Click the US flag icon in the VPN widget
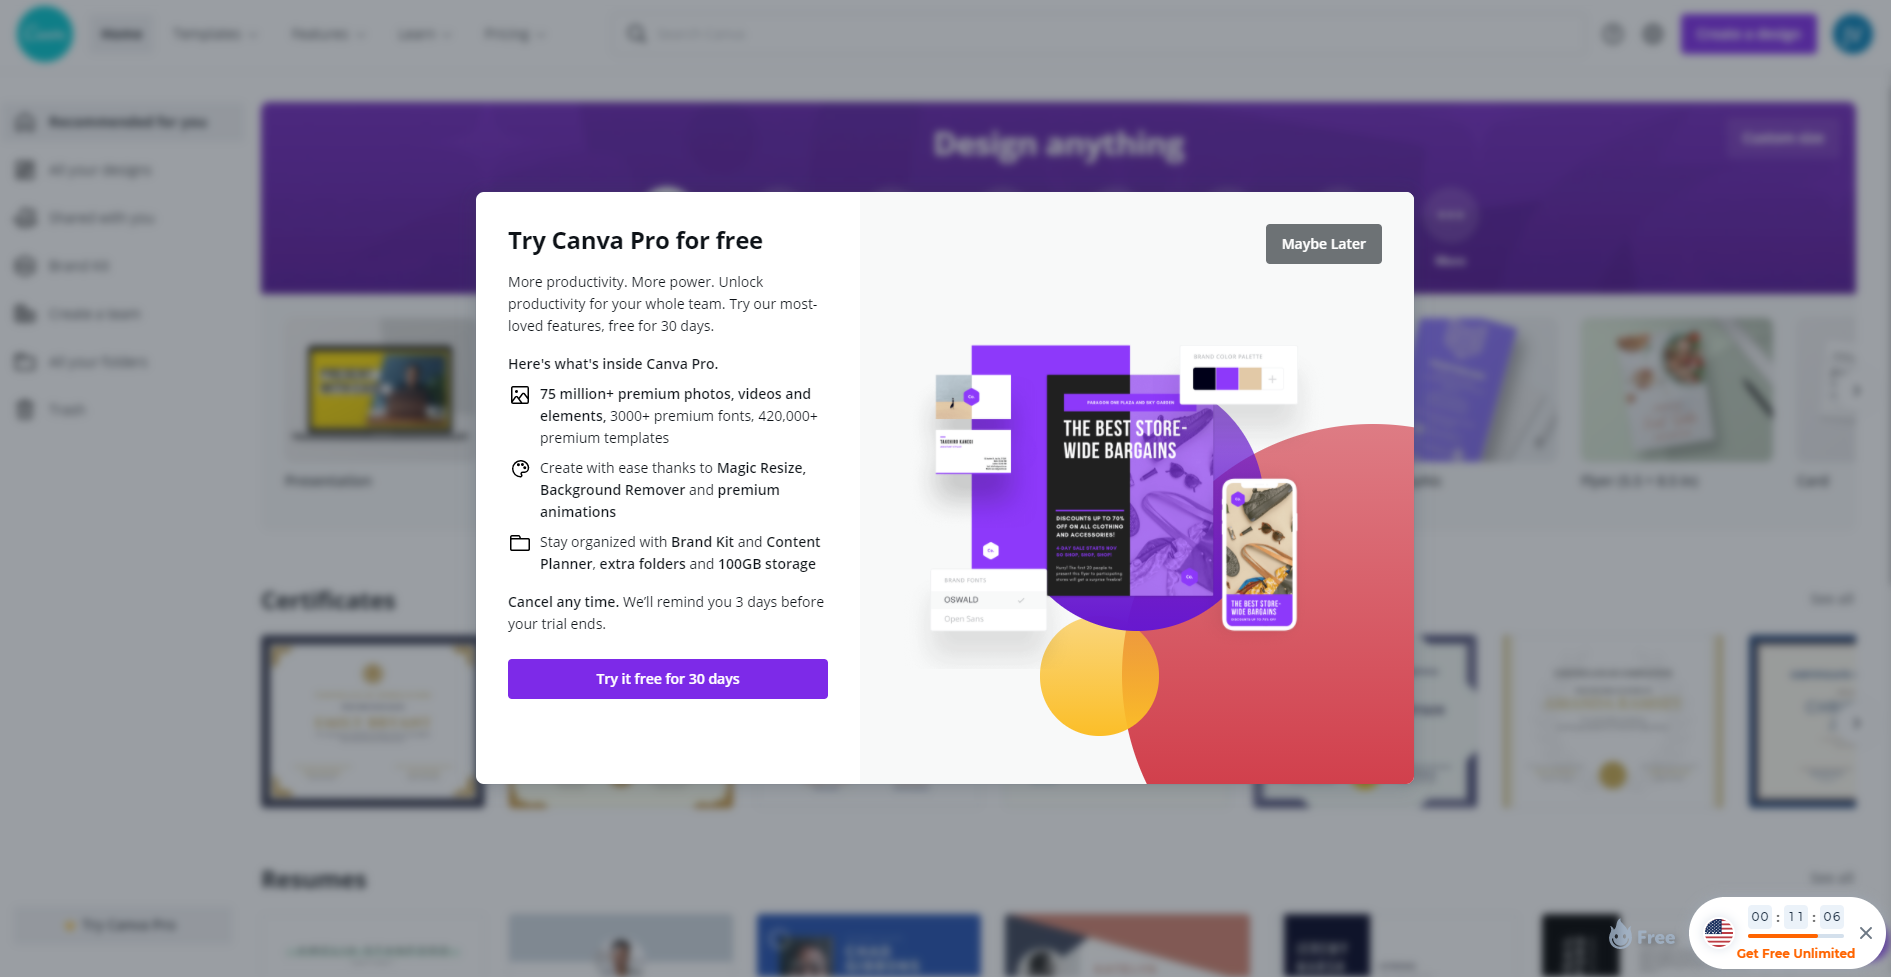 [x=1719, y=933]
